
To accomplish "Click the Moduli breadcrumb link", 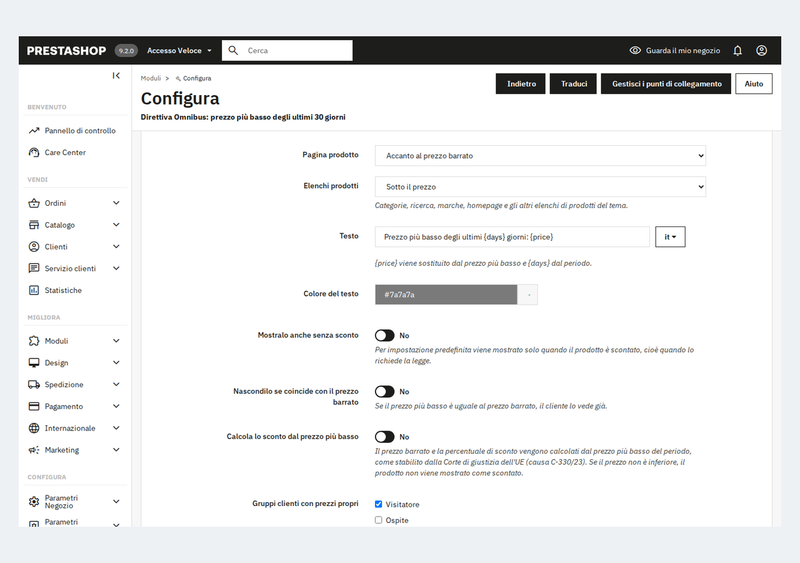I will click(x=151, y=78).
